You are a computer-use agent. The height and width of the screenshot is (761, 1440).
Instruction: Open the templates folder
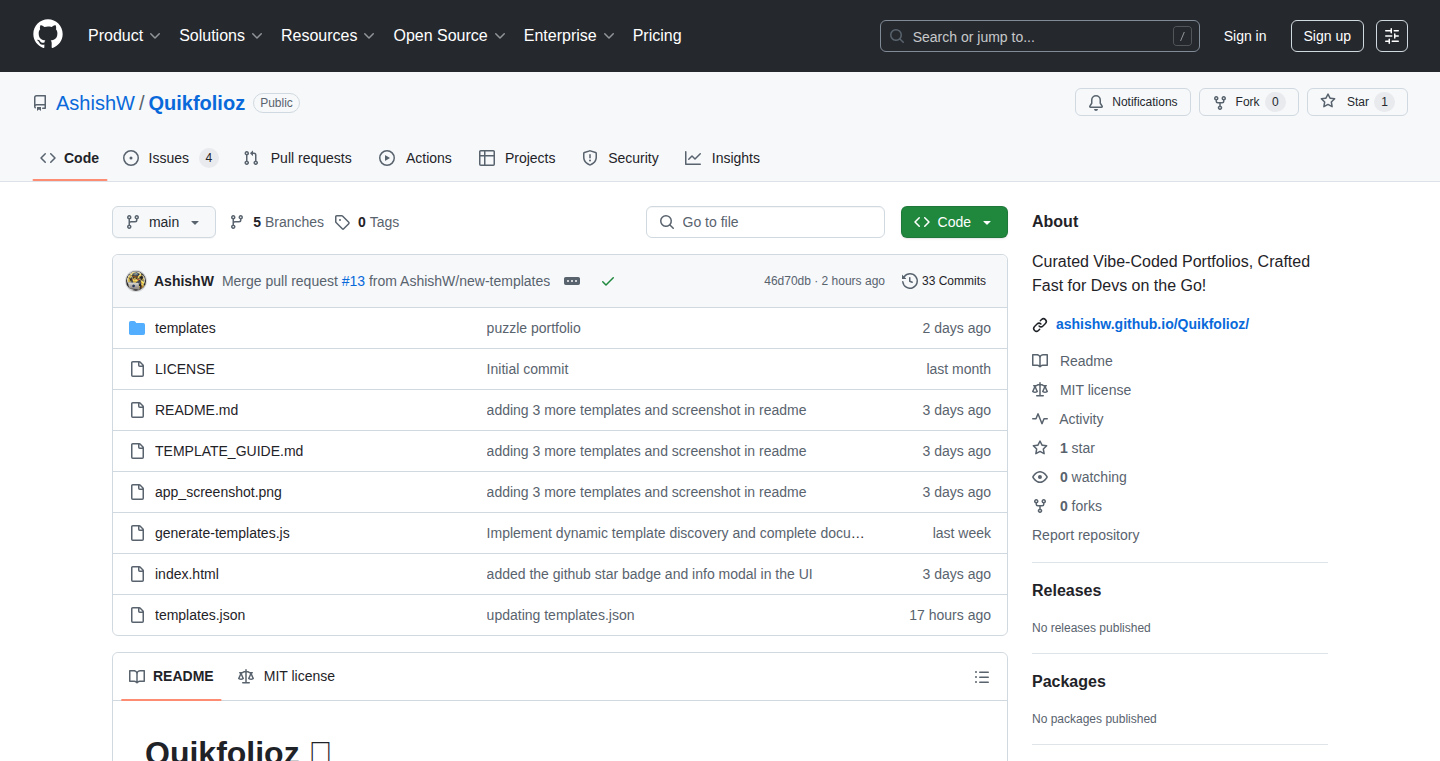(x=185, y=328)
